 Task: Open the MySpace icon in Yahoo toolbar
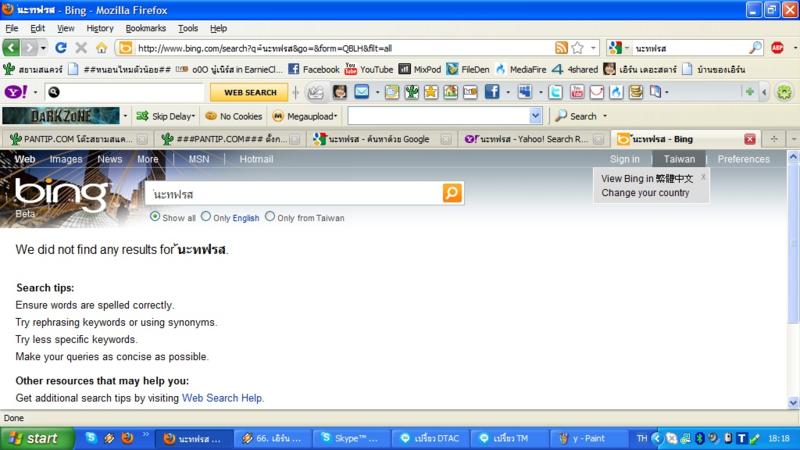(x=524, y=92)
